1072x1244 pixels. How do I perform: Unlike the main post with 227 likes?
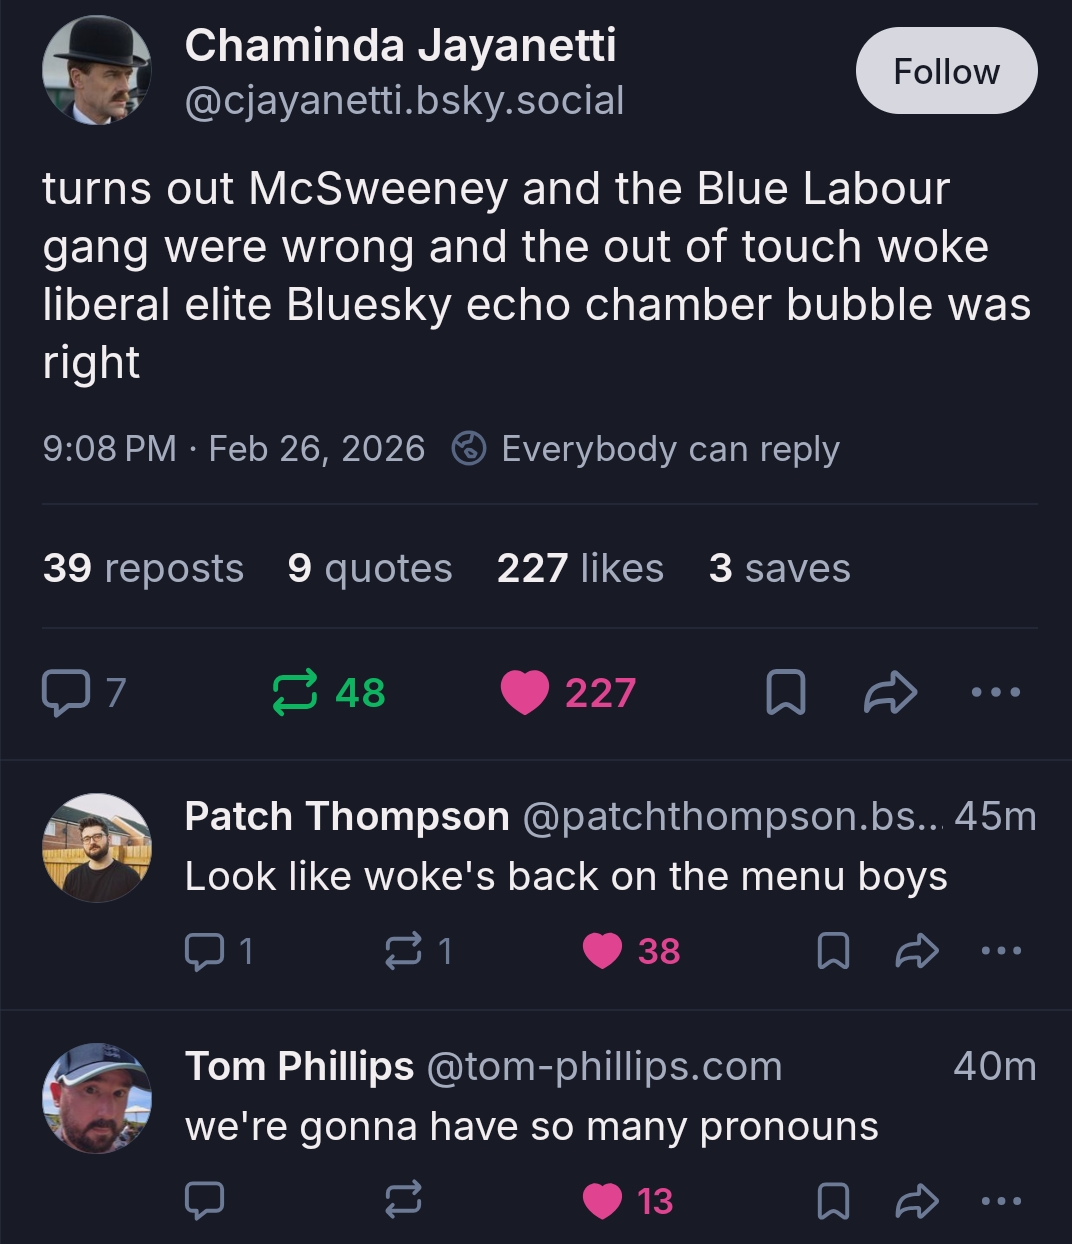[526, 692]
